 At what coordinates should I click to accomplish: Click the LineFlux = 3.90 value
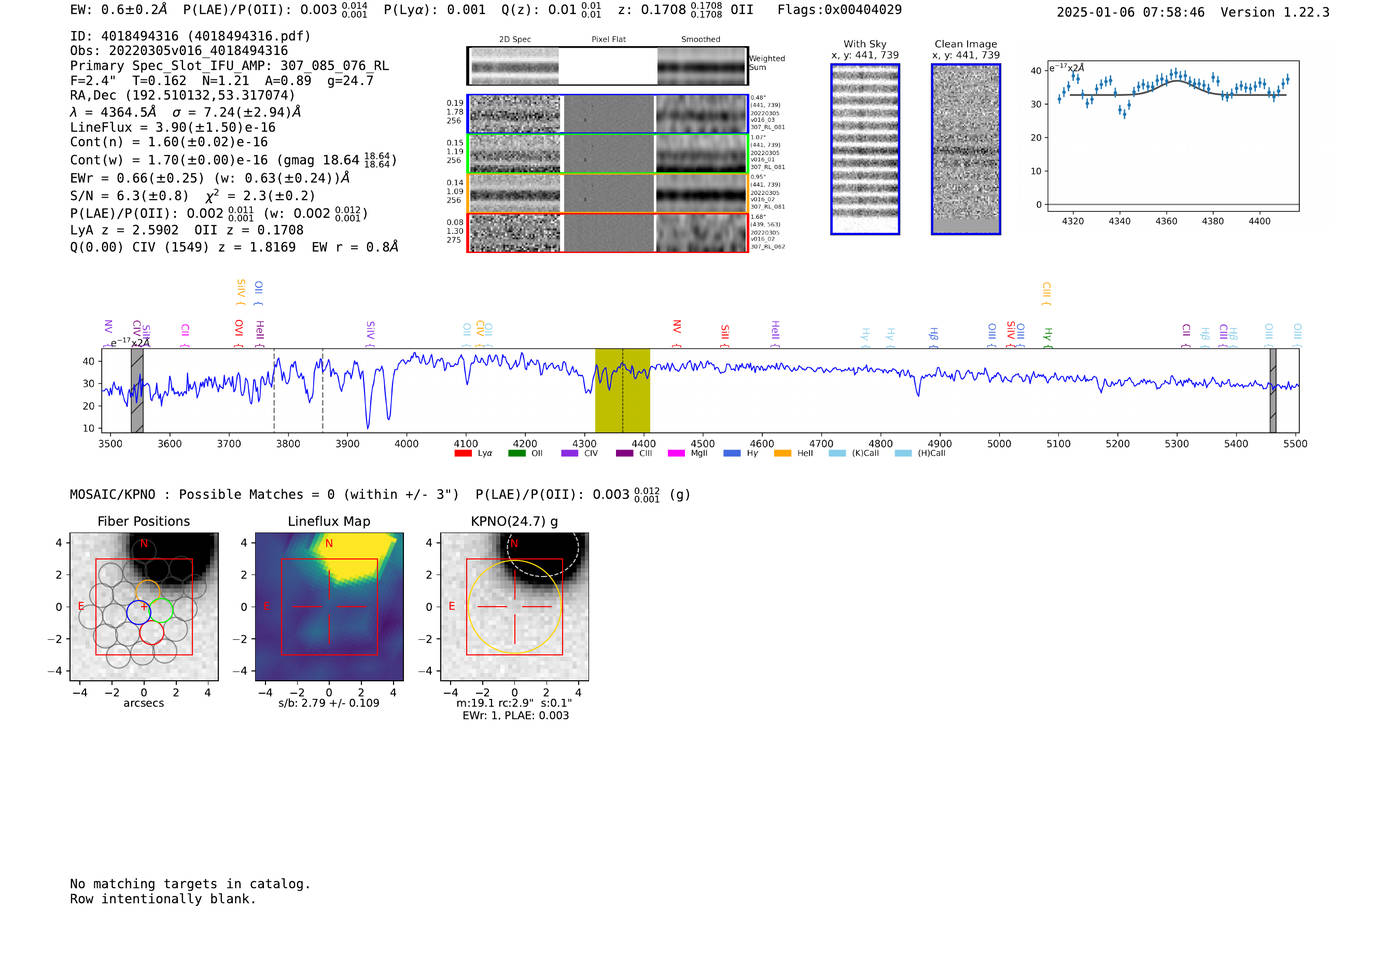173,127
